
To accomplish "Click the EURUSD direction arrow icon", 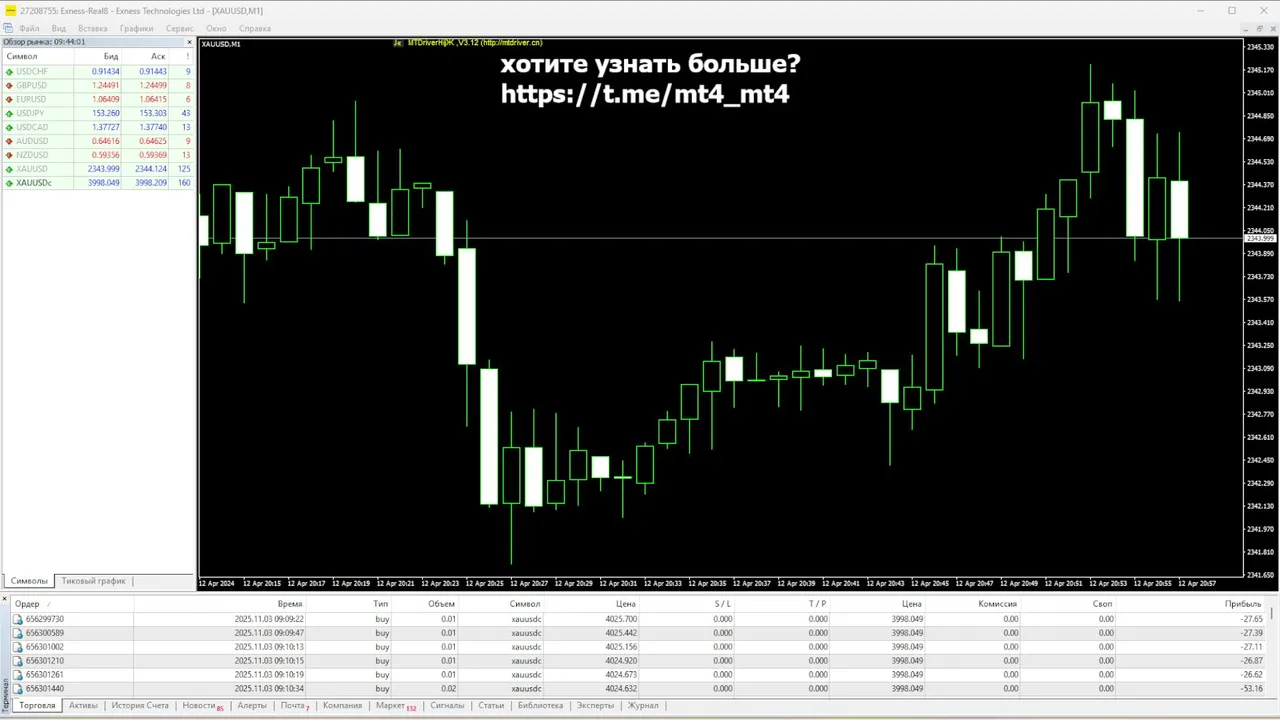I will pyautogui.click(x=9, y=100).
